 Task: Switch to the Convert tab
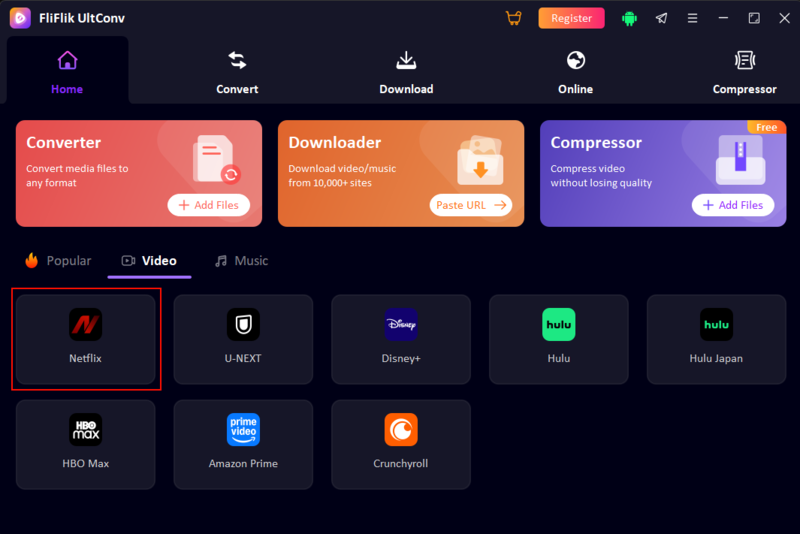coord(237,71)
